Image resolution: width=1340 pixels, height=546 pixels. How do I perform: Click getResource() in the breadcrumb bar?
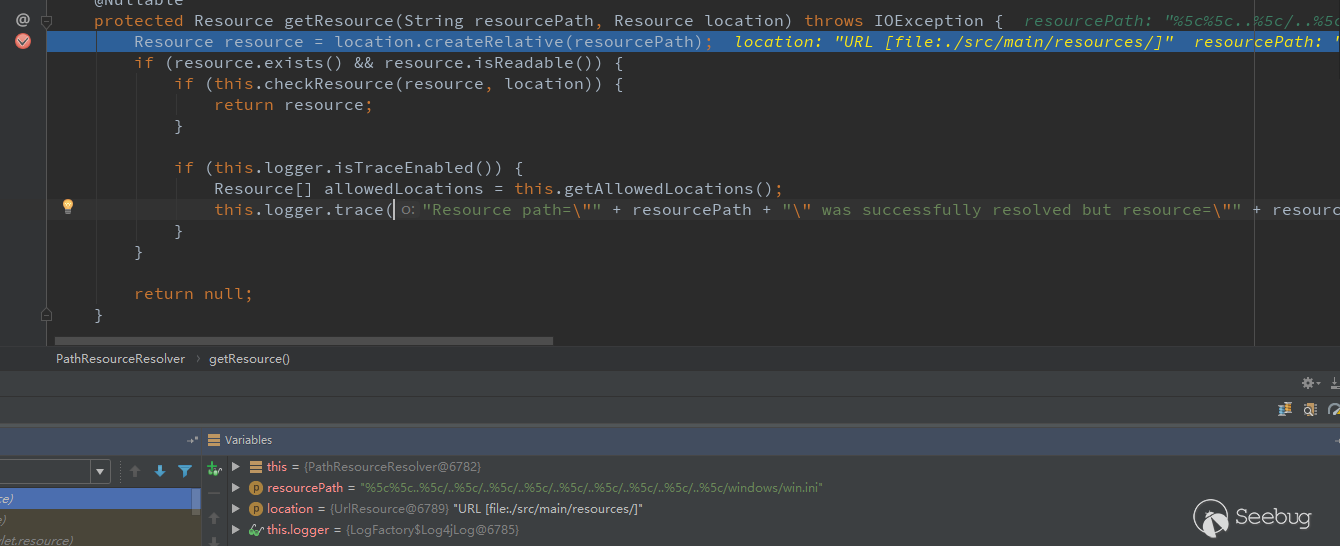249,358
